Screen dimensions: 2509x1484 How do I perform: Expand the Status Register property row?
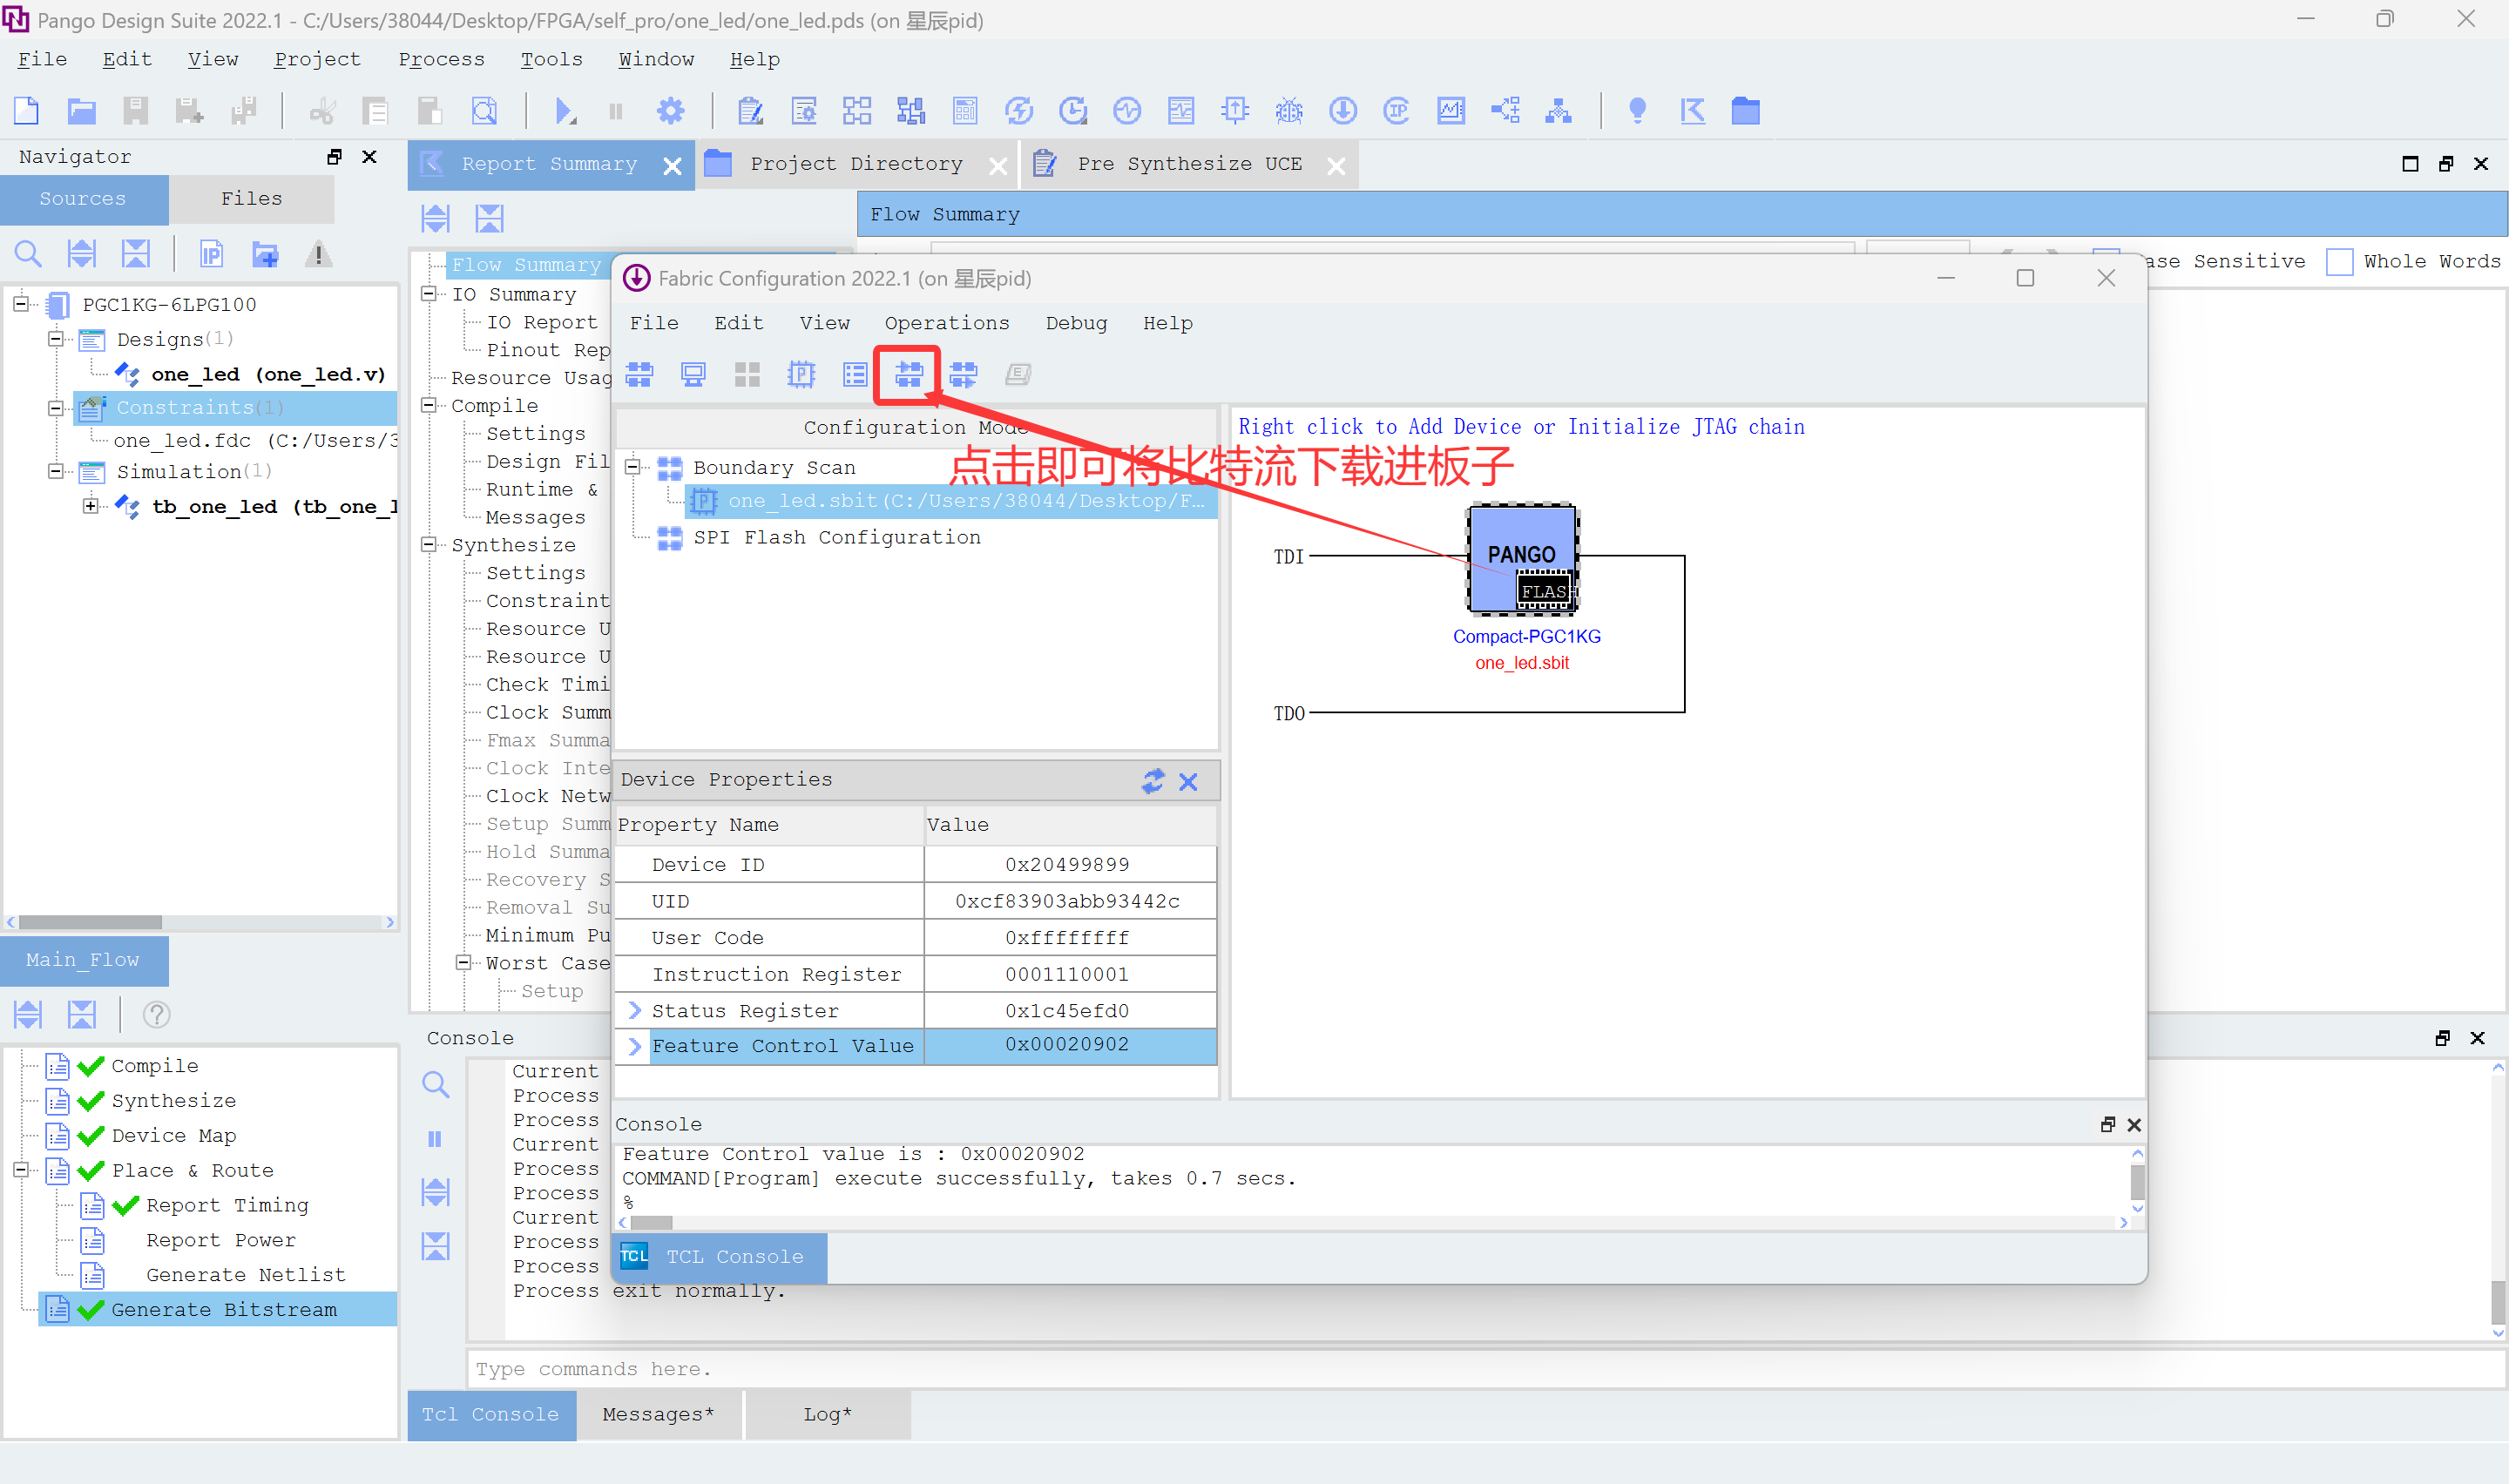635,1011
